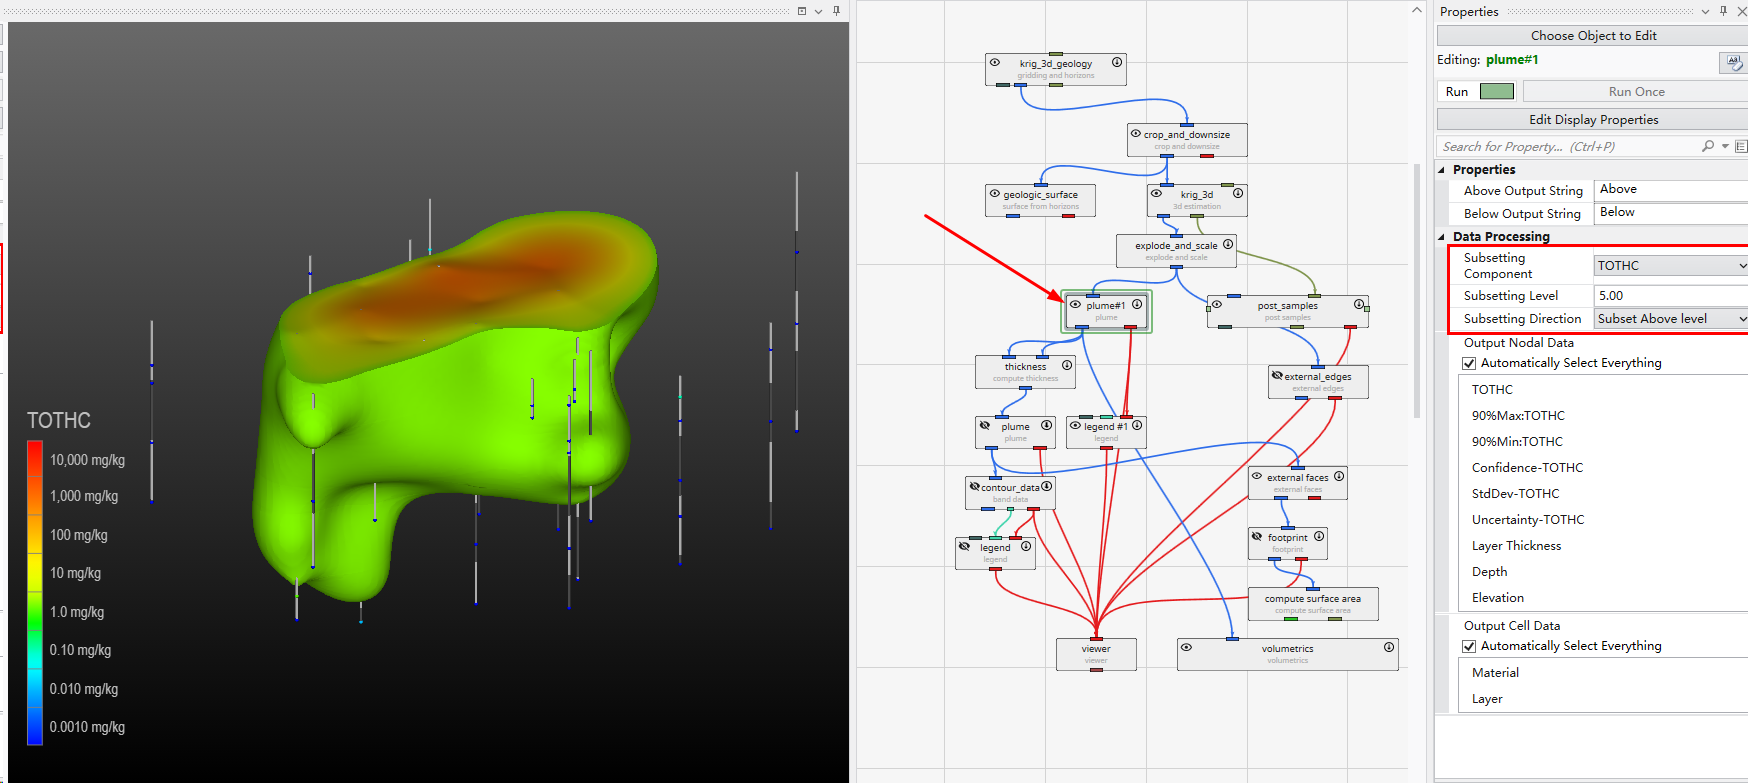Click the status icon on volumetrics module

point(1389,647)
